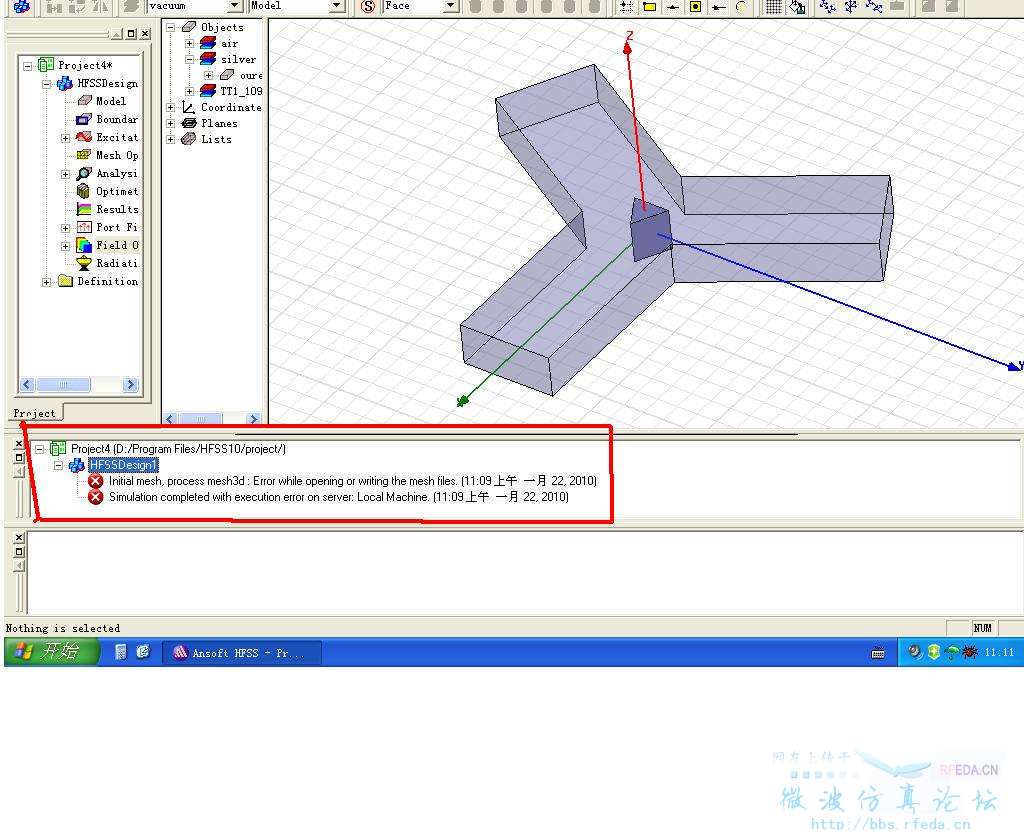Viewport: 1024px width, 839px height.
Task: Click the red S snap-mode toolbar icon
Action: pyautogui.click(x=368, y=7)
